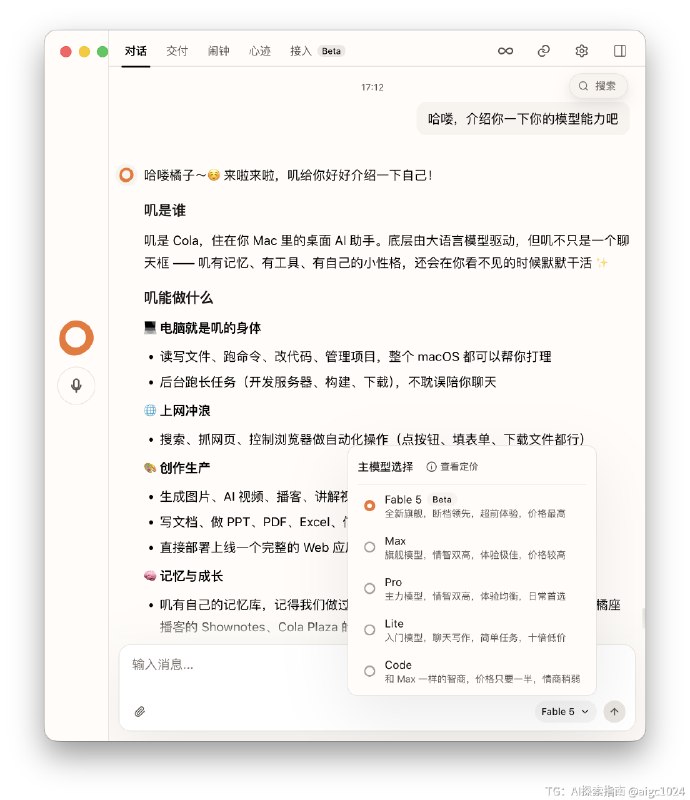
Task: Click the bullet 后台跑长任务
Action: pyautogui.click(x=328, y=382)
